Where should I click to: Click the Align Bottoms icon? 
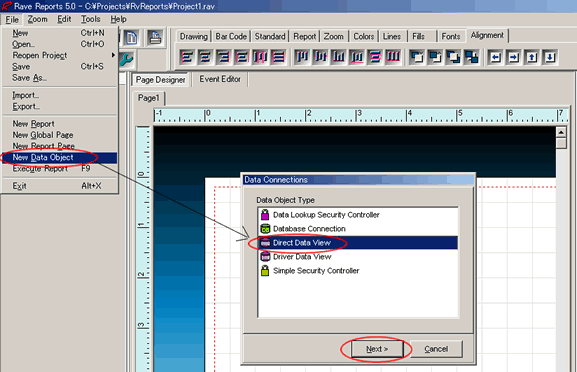339,57
